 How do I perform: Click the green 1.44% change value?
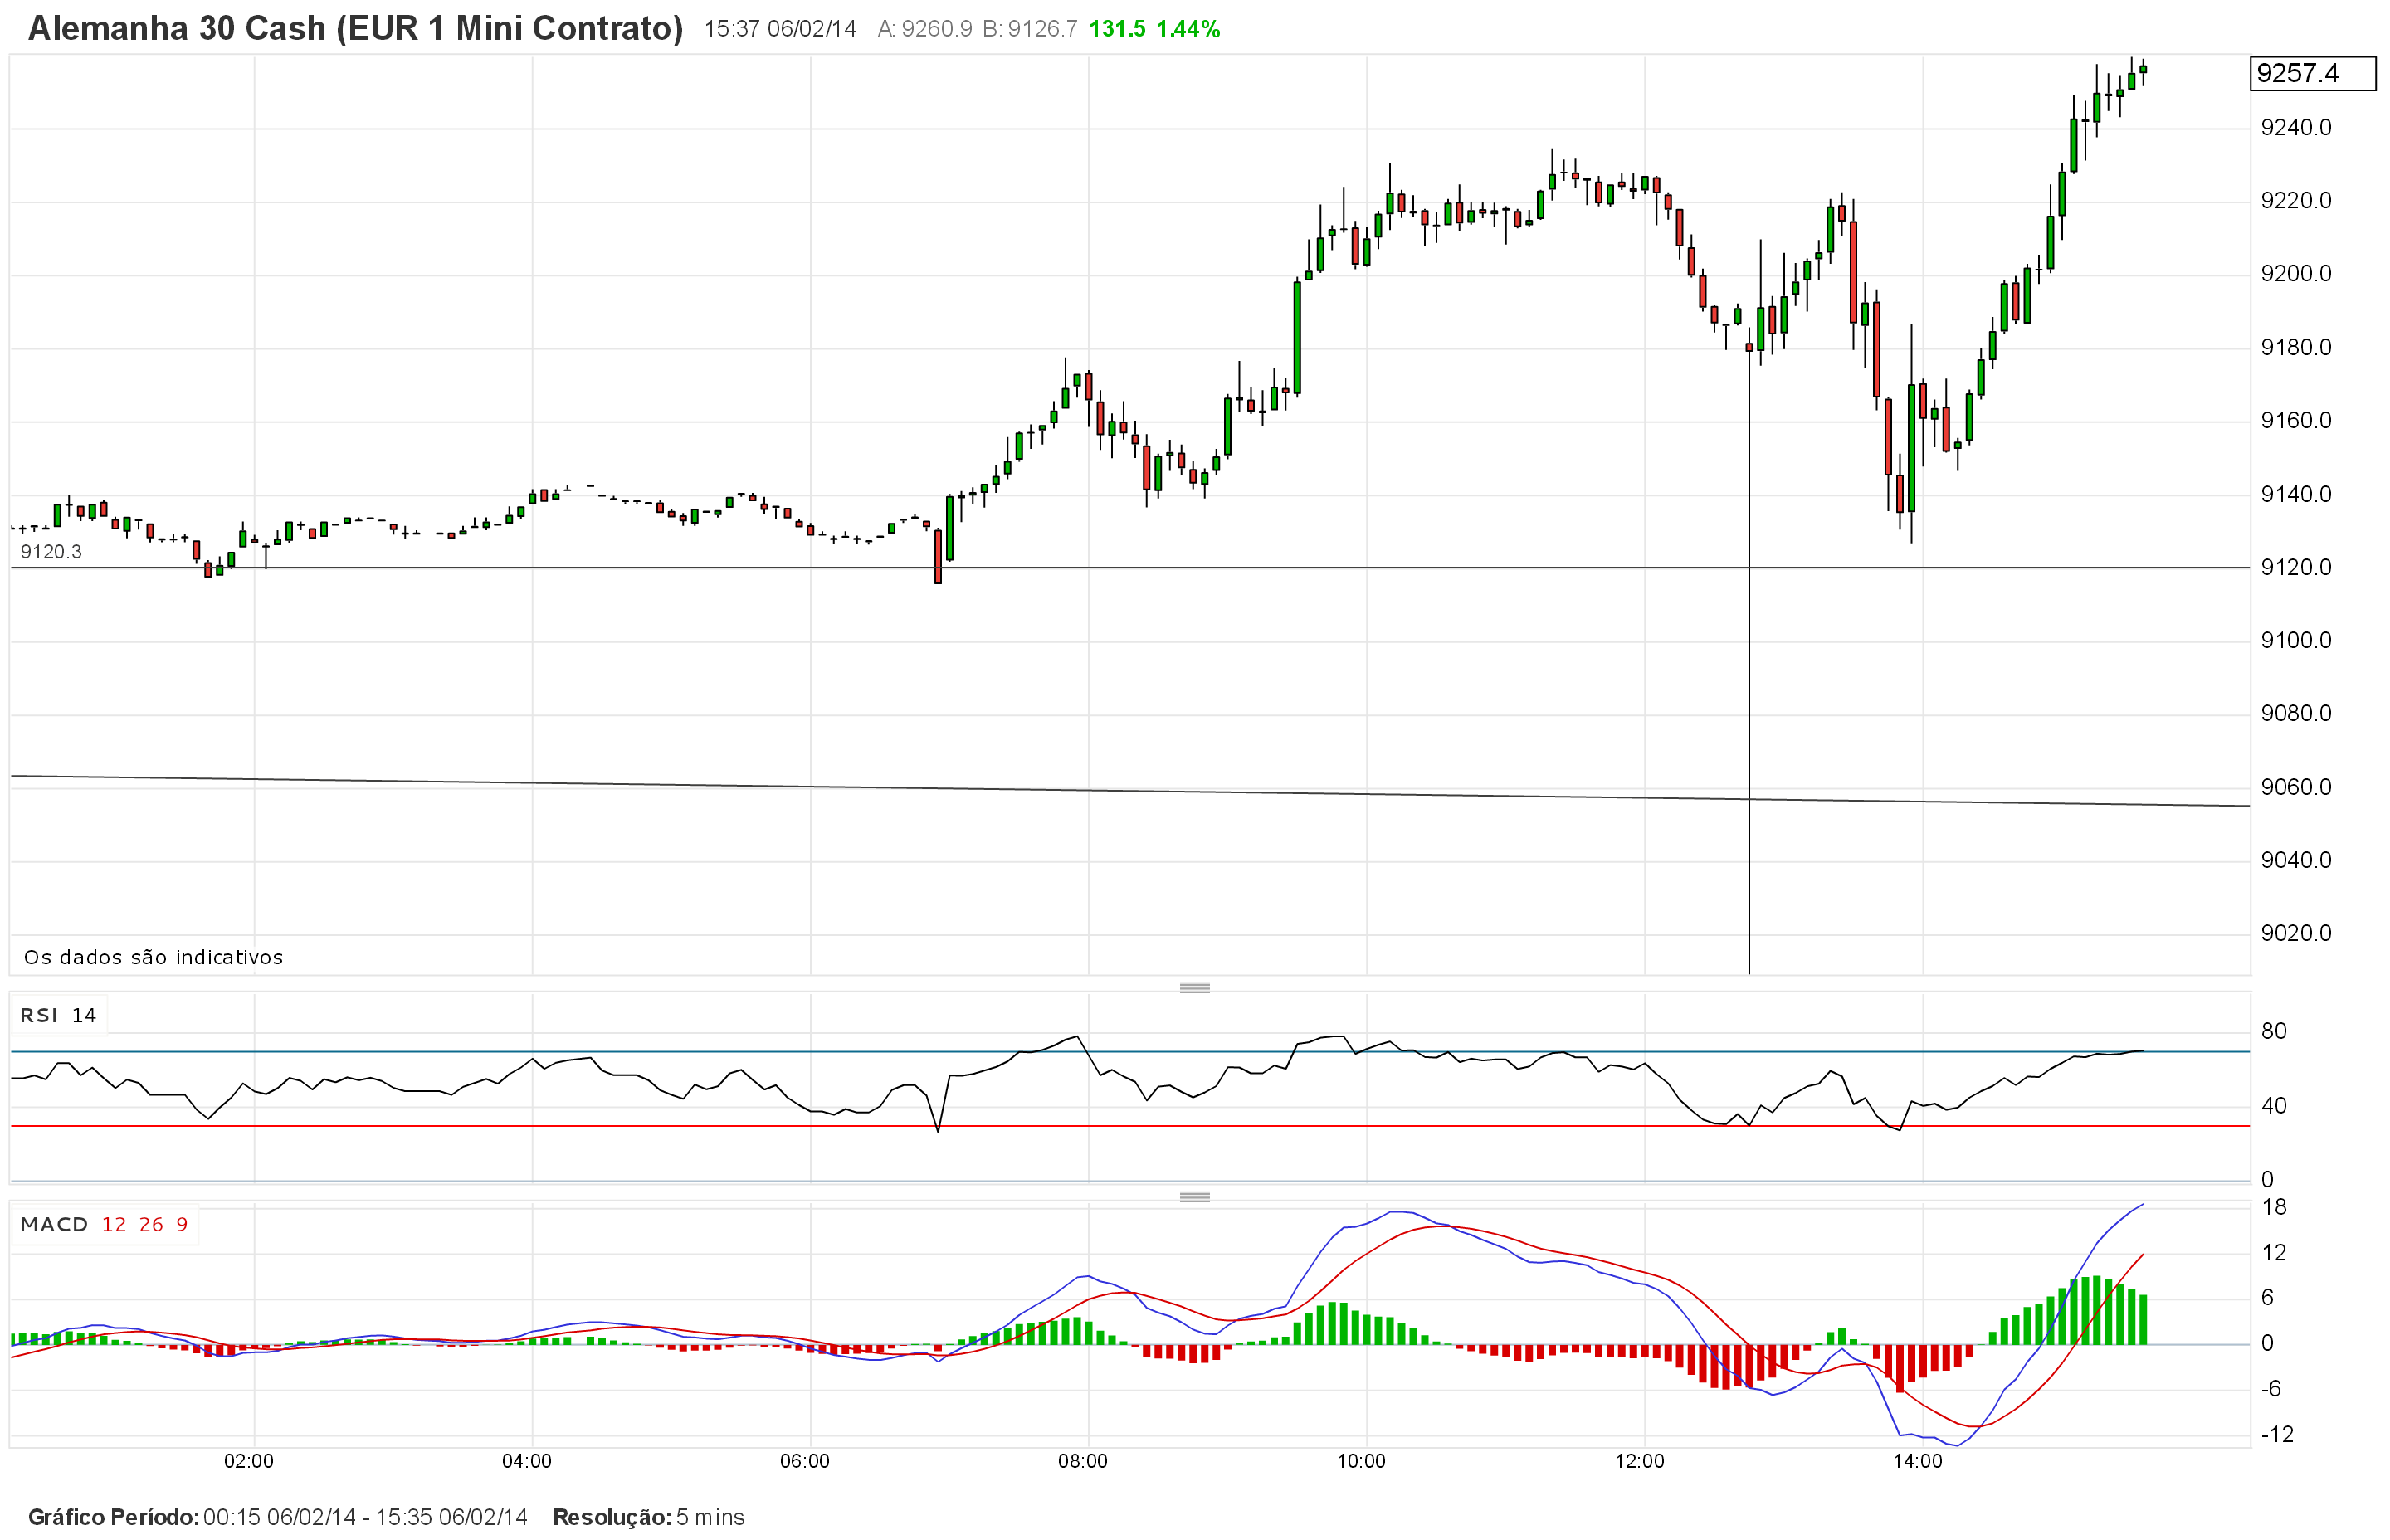pyautogui.click(x=1188, y=29)
